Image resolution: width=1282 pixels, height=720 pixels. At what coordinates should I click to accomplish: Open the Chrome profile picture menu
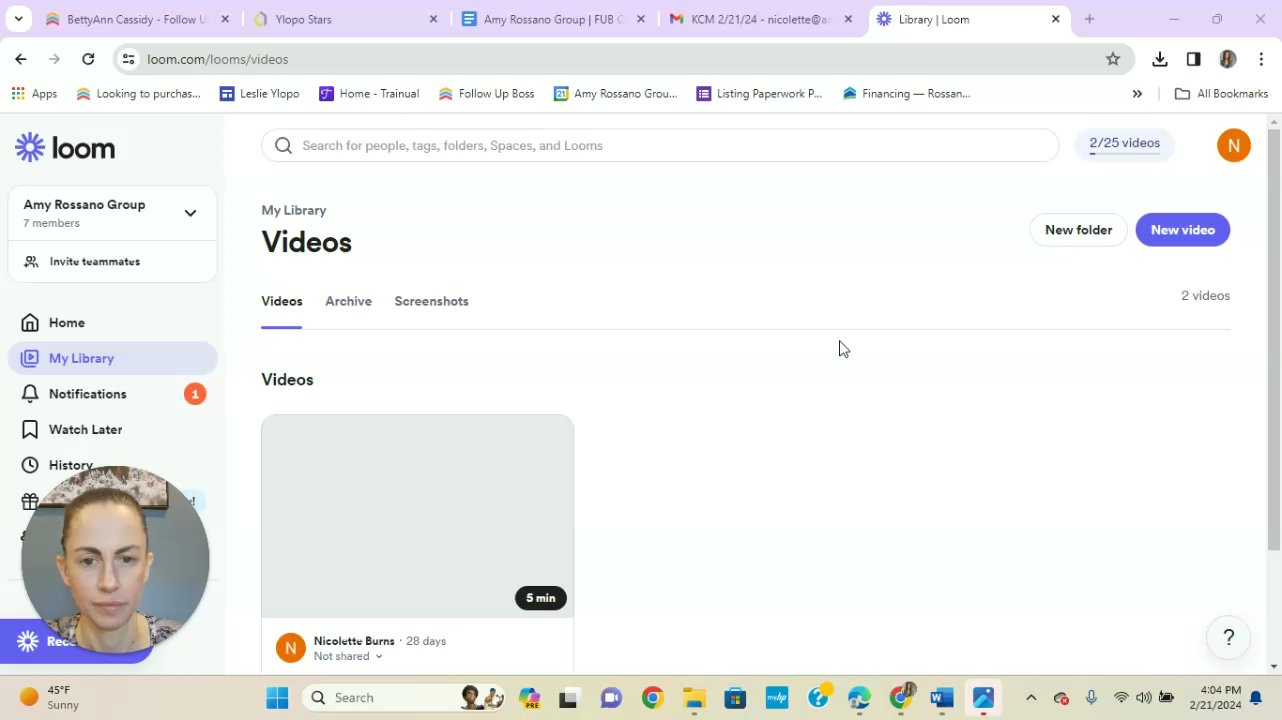(x=1228, y=59)
